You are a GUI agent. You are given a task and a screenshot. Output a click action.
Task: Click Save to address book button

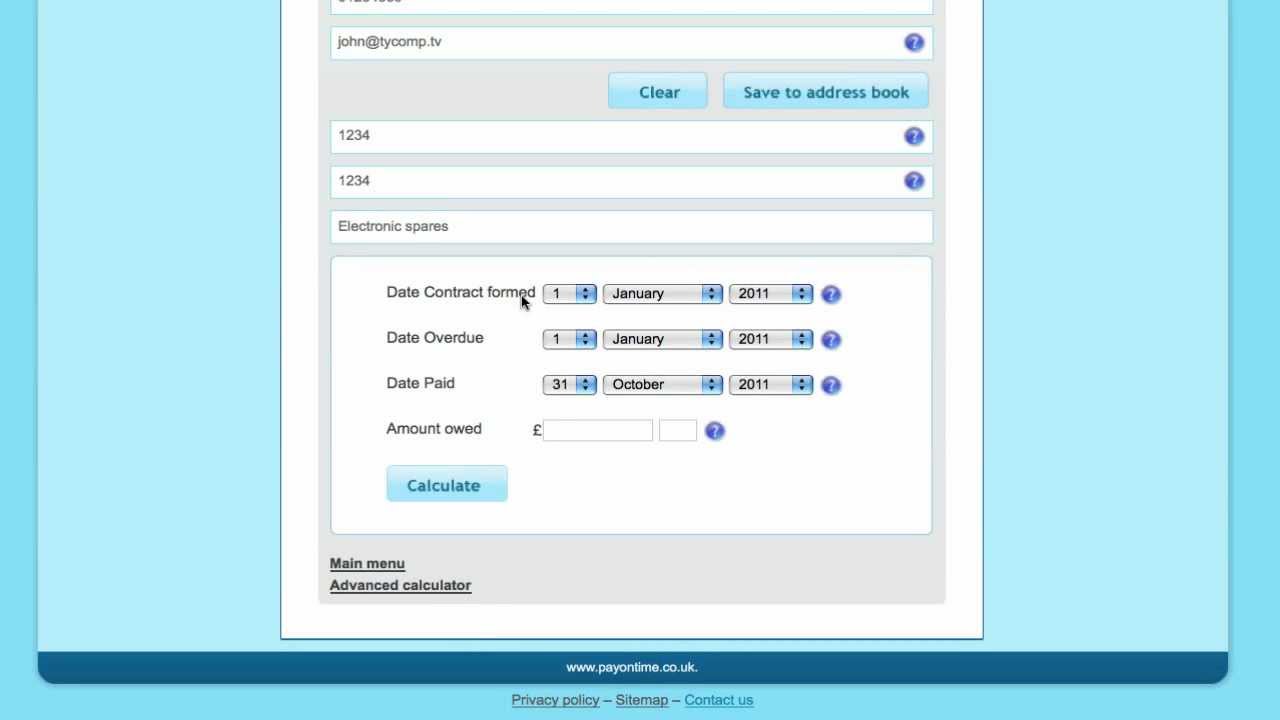point(826,91)
